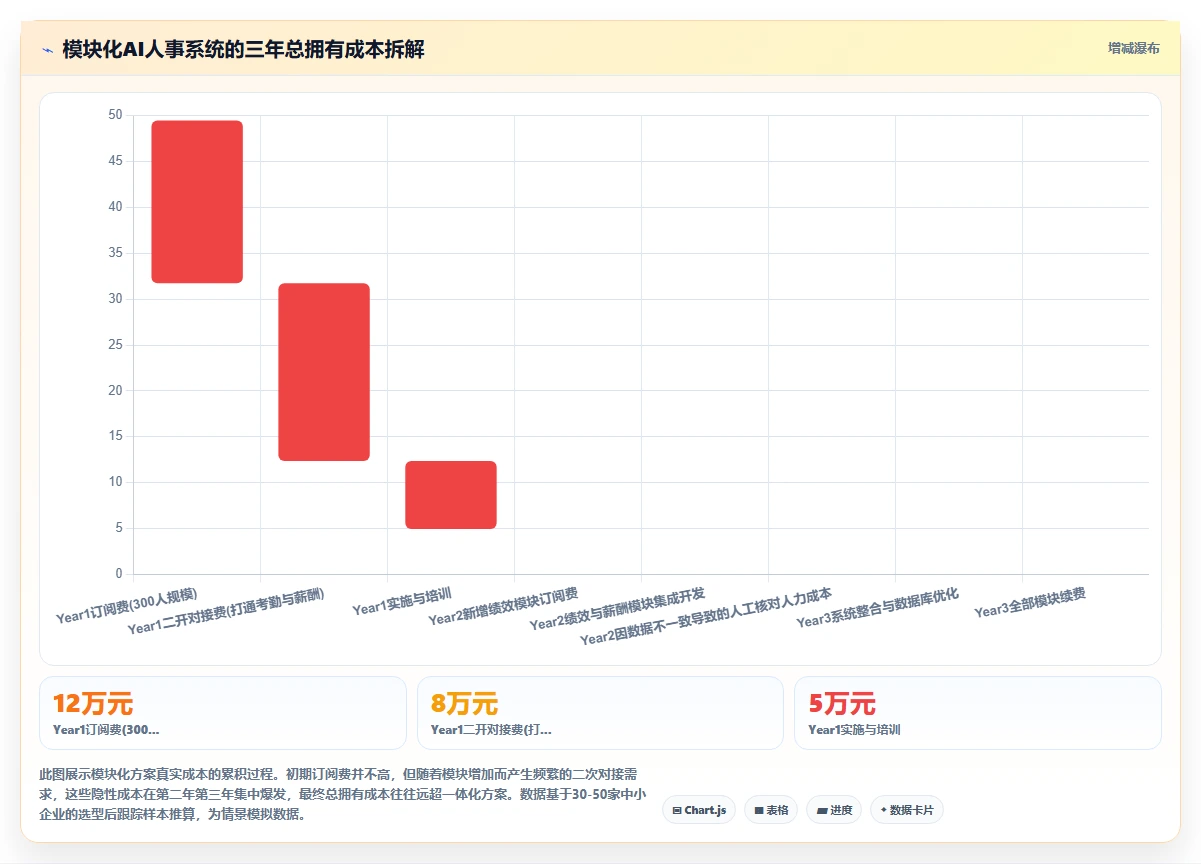
Task: Click the y-axis value 25
Action: [x=115, y=345]
